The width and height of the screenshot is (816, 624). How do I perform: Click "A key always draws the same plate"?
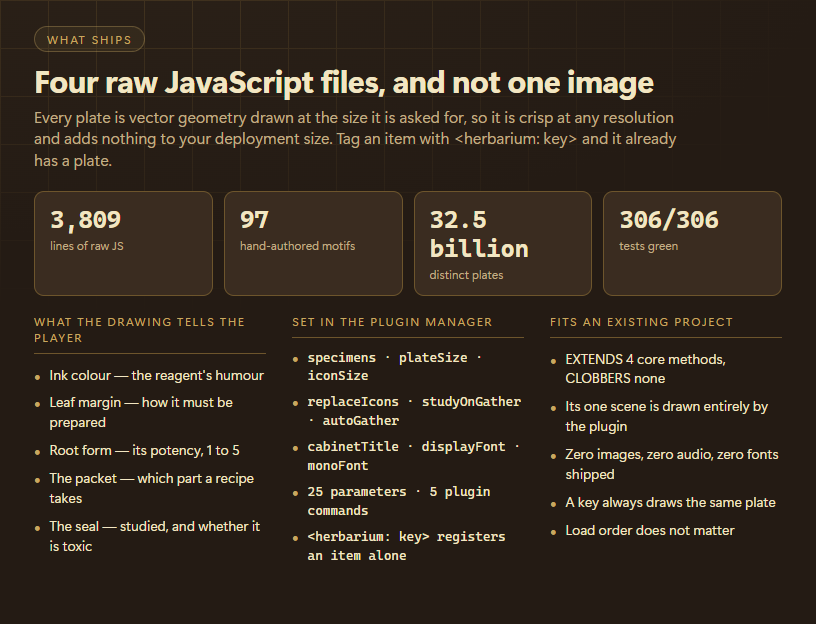coord(670,502)
